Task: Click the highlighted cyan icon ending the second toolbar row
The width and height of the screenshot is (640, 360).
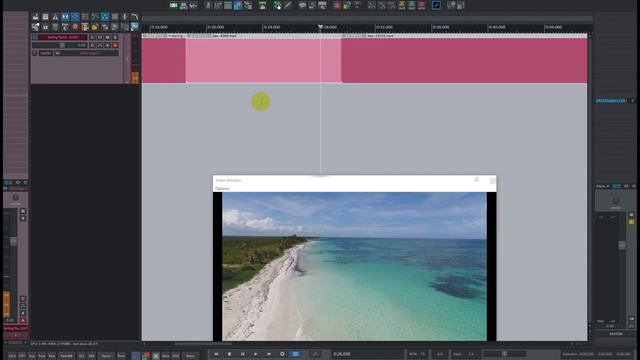Action: 134,27
